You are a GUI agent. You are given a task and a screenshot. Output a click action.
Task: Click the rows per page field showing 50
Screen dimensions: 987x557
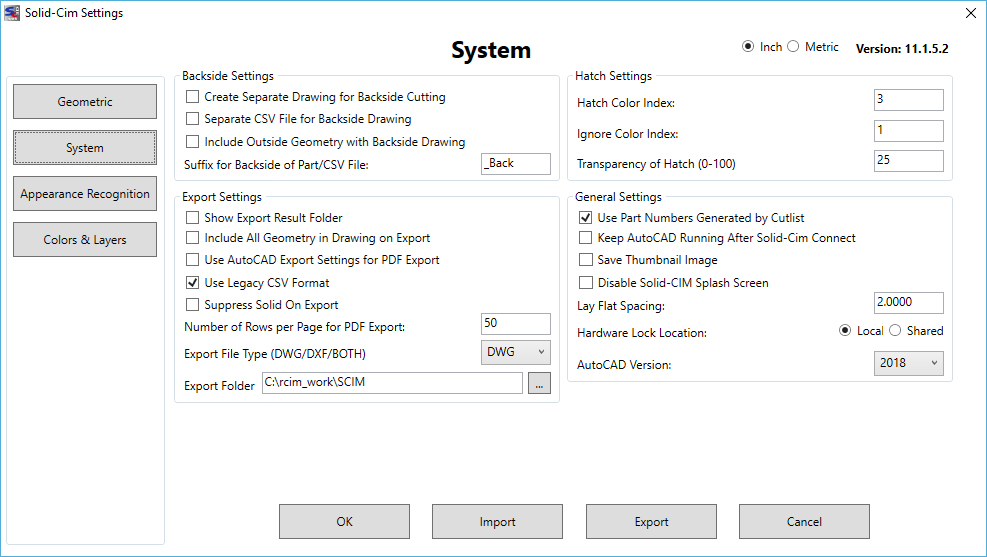pos(516,324)
